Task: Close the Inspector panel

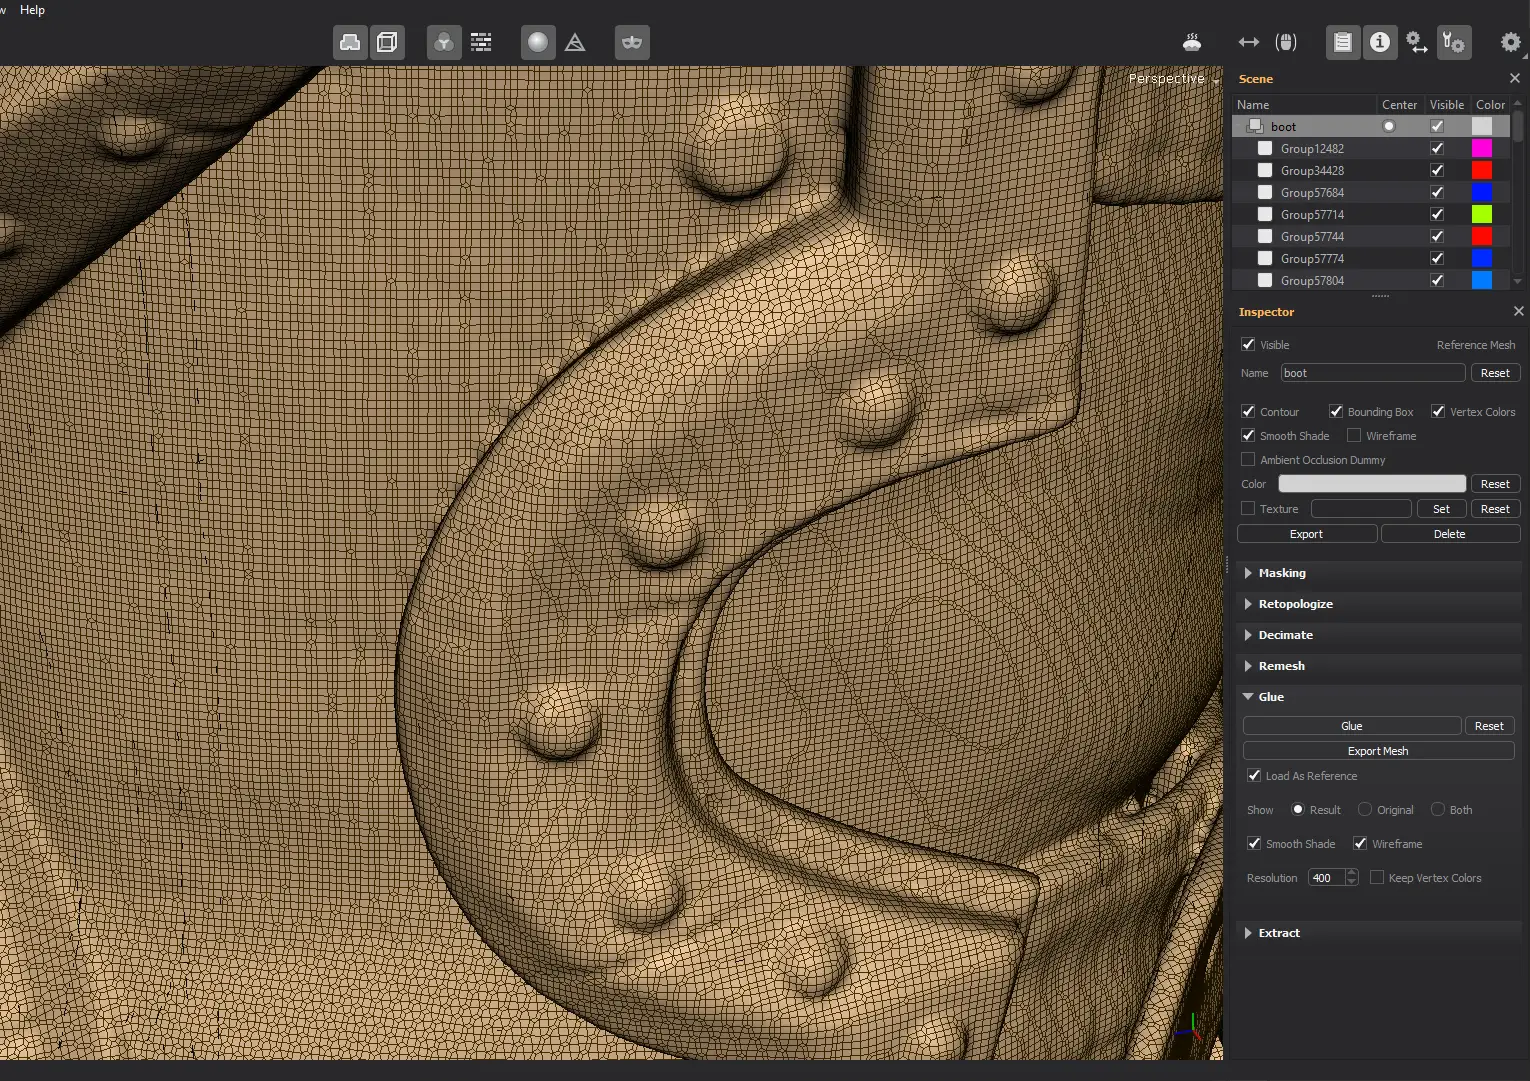Action: [x=1519, y=311]
